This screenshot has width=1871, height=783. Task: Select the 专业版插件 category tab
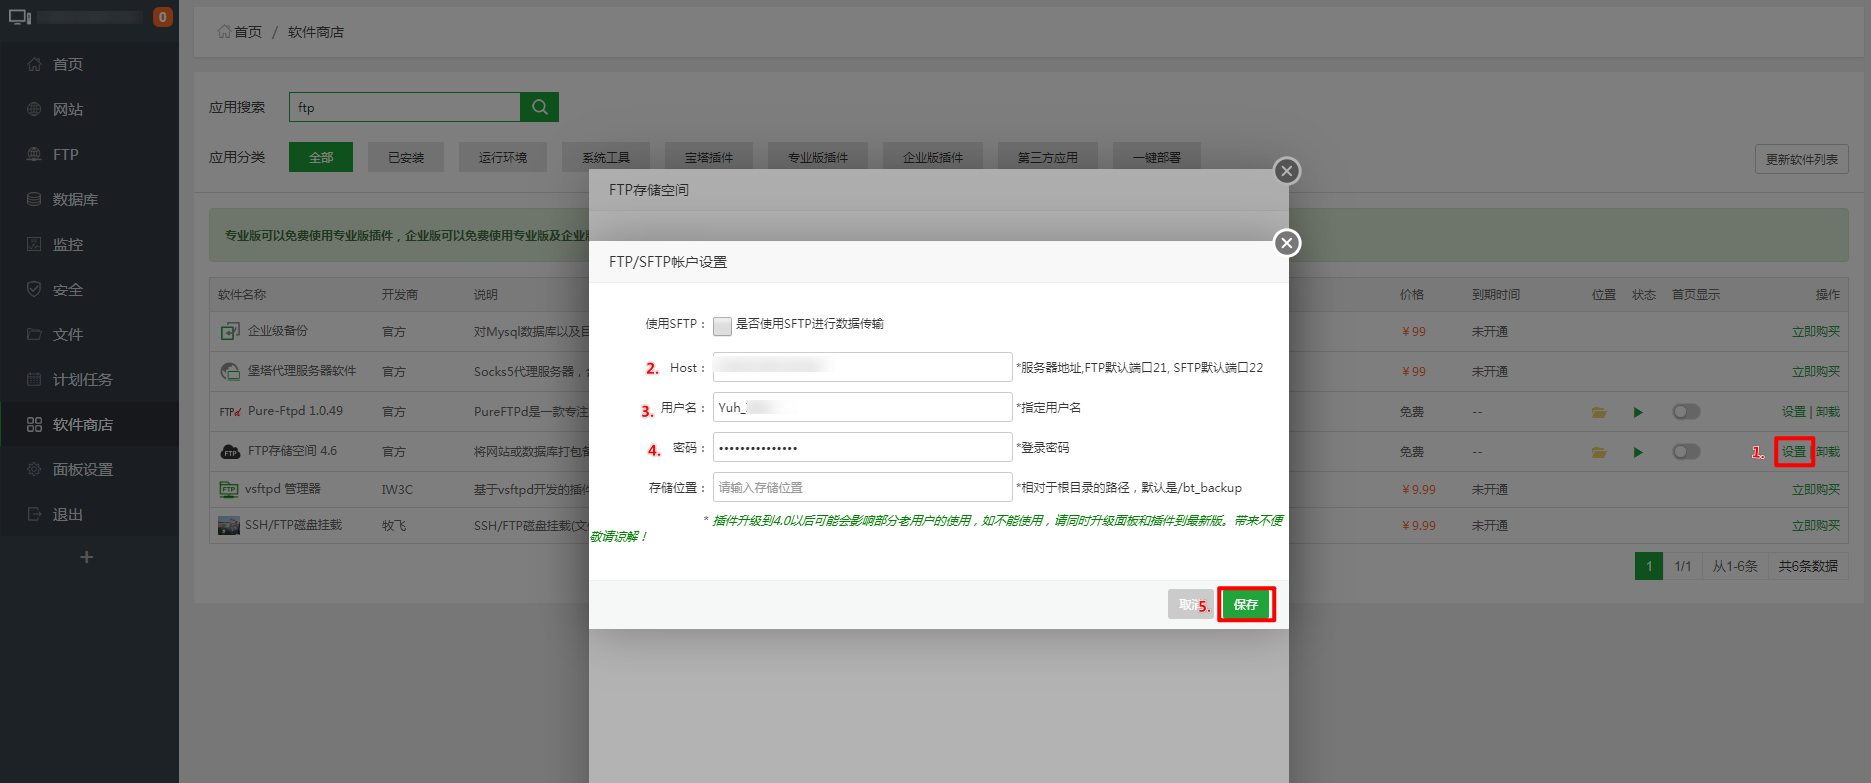point(818,157)
